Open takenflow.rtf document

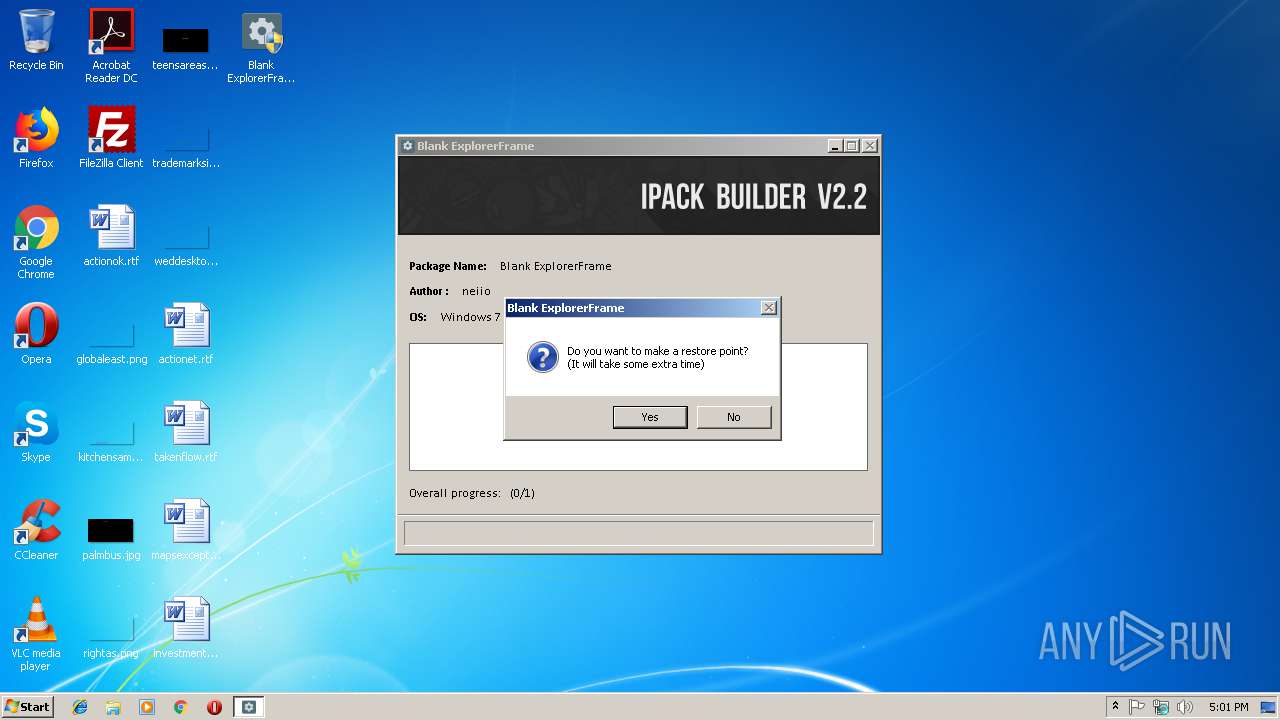point(186,432)
